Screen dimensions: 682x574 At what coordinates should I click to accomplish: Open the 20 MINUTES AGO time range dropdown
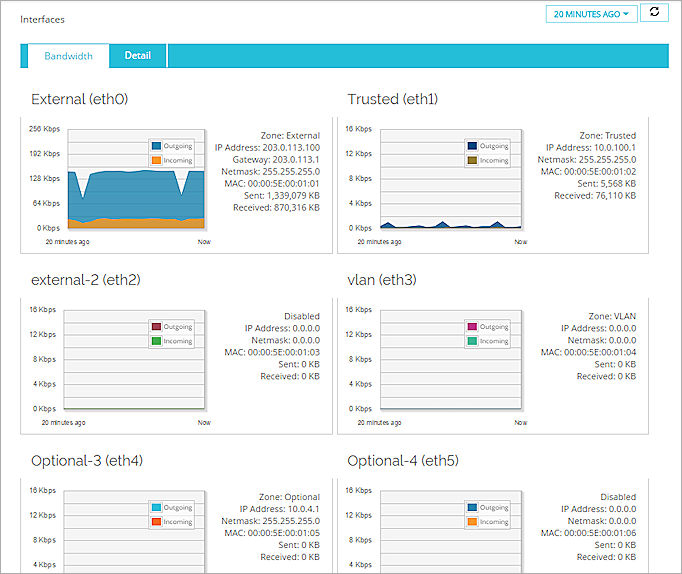click(x=592, y=14)
